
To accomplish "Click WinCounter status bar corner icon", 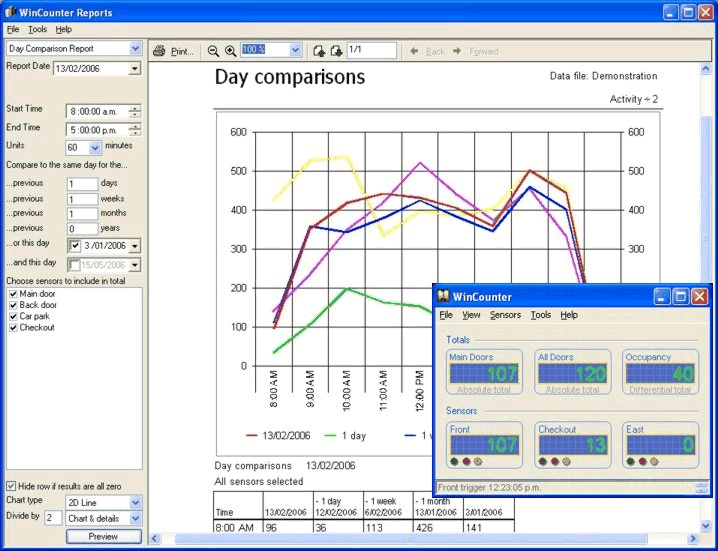I will [x=701, y=488].
